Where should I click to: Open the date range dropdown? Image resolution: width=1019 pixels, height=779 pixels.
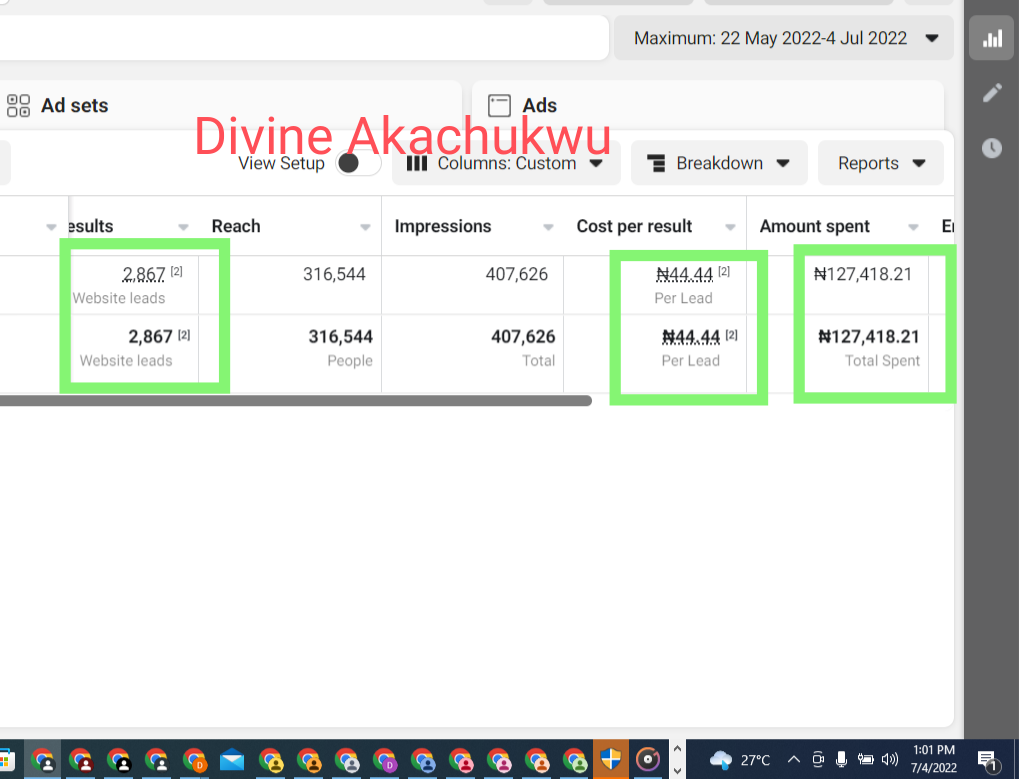785,39
